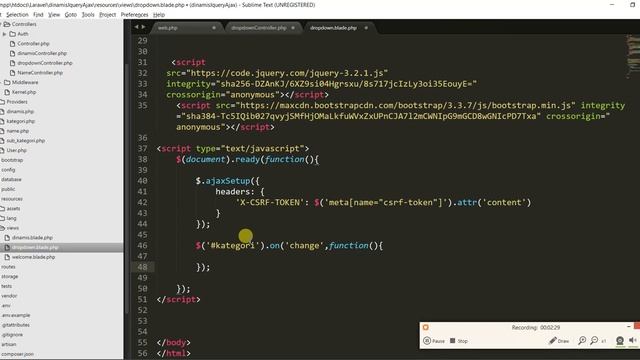Image resolution: width=640 pixels, height=360 pixels.
Task: Toggle the speaker audio in recorder bar
Action: tap(633, 340)
